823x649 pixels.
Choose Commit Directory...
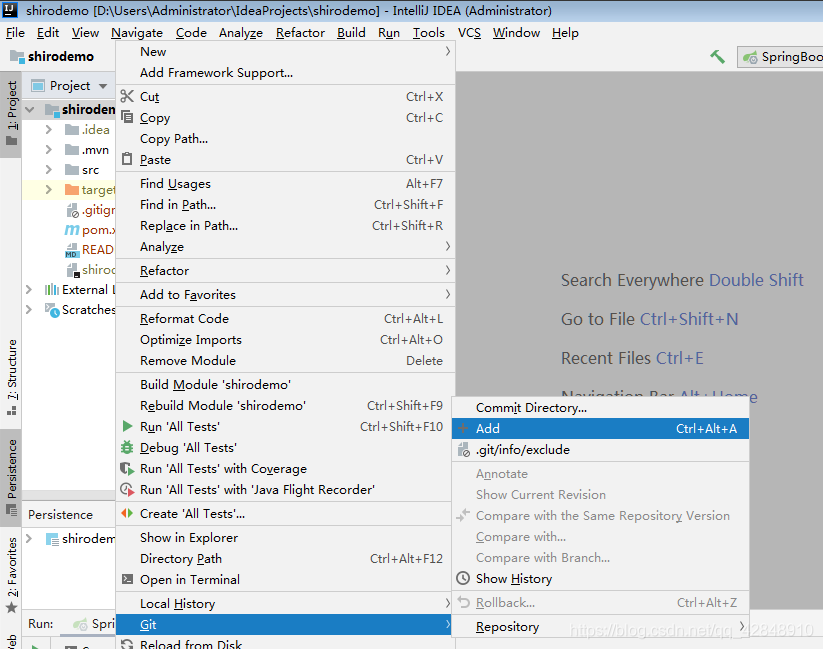point(600,407)
